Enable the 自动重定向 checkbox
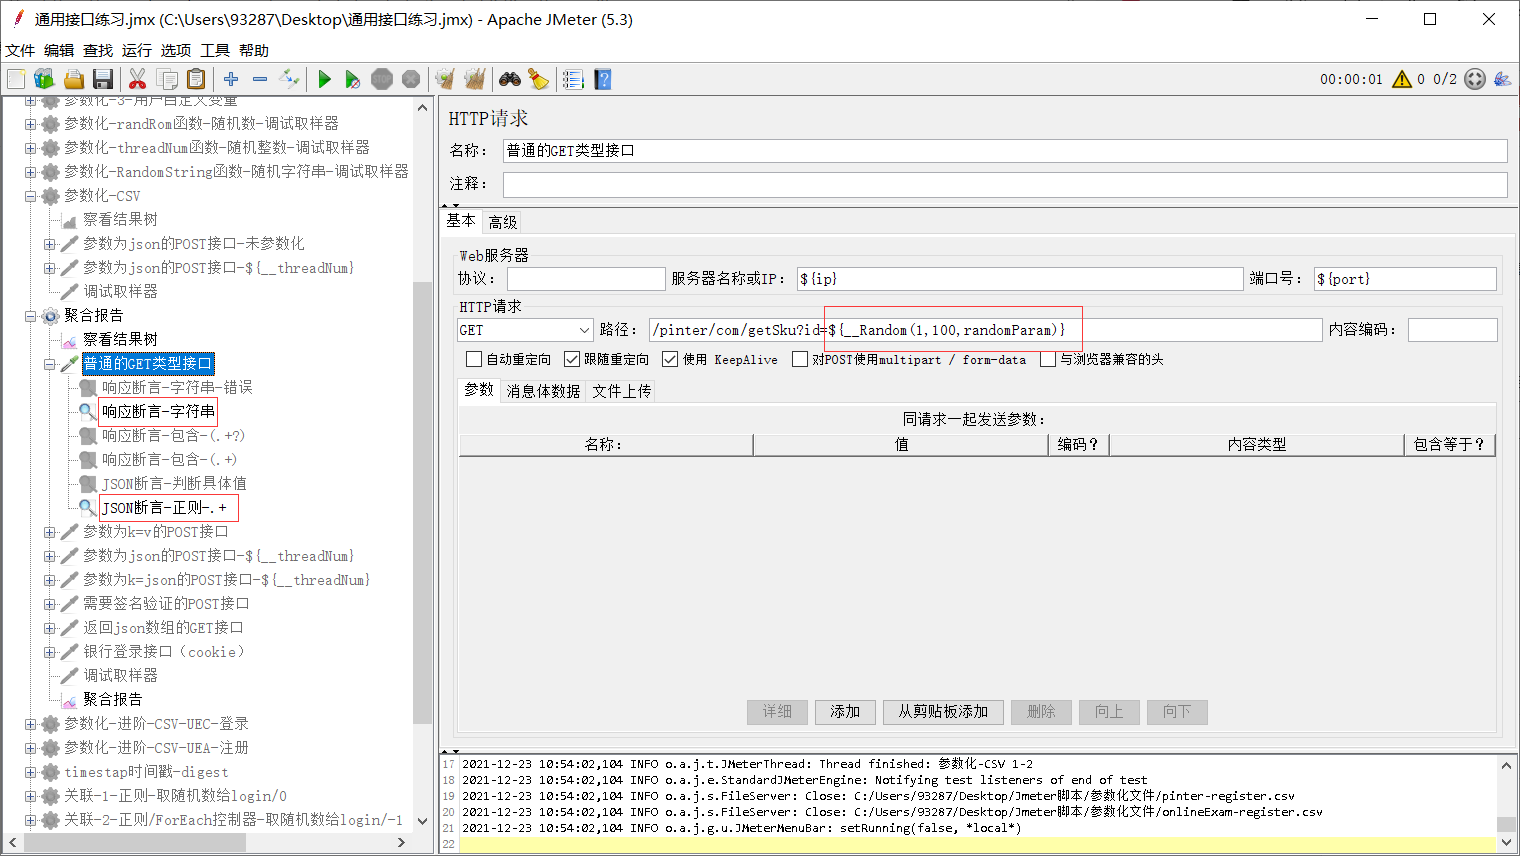The image size is (1520, 856). tap(473, 359)
